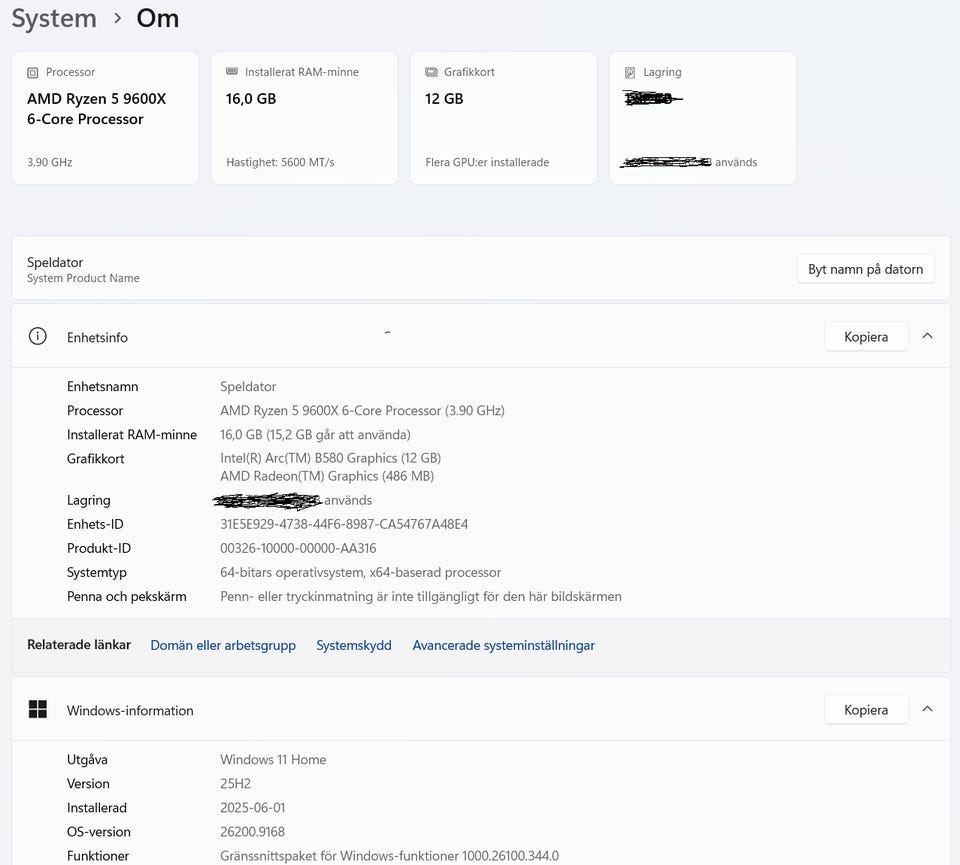Select AMD Ryzen 5 9600X processor card
This screenshot has height=865, width=960.
tap(105, 118)
